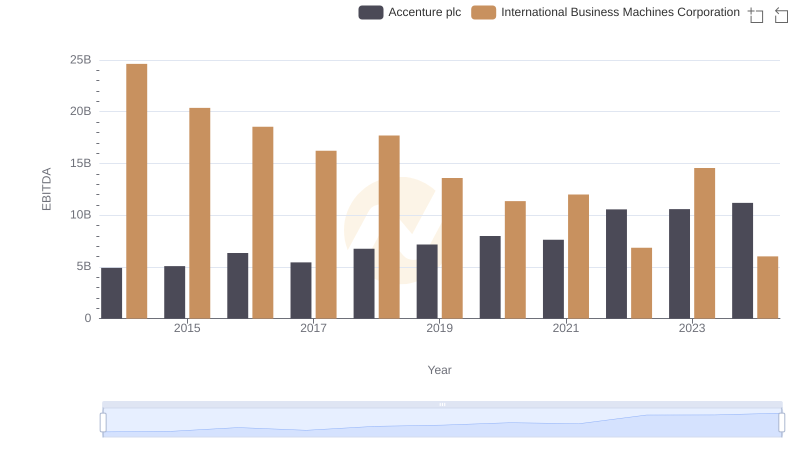Click the 2017 x-axis label
The image size is (800, 461).
pos(313,328)
